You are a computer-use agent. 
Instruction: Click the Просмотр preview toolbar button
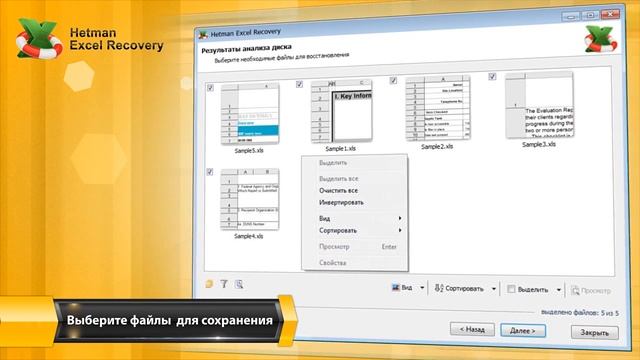click(591, 291)
